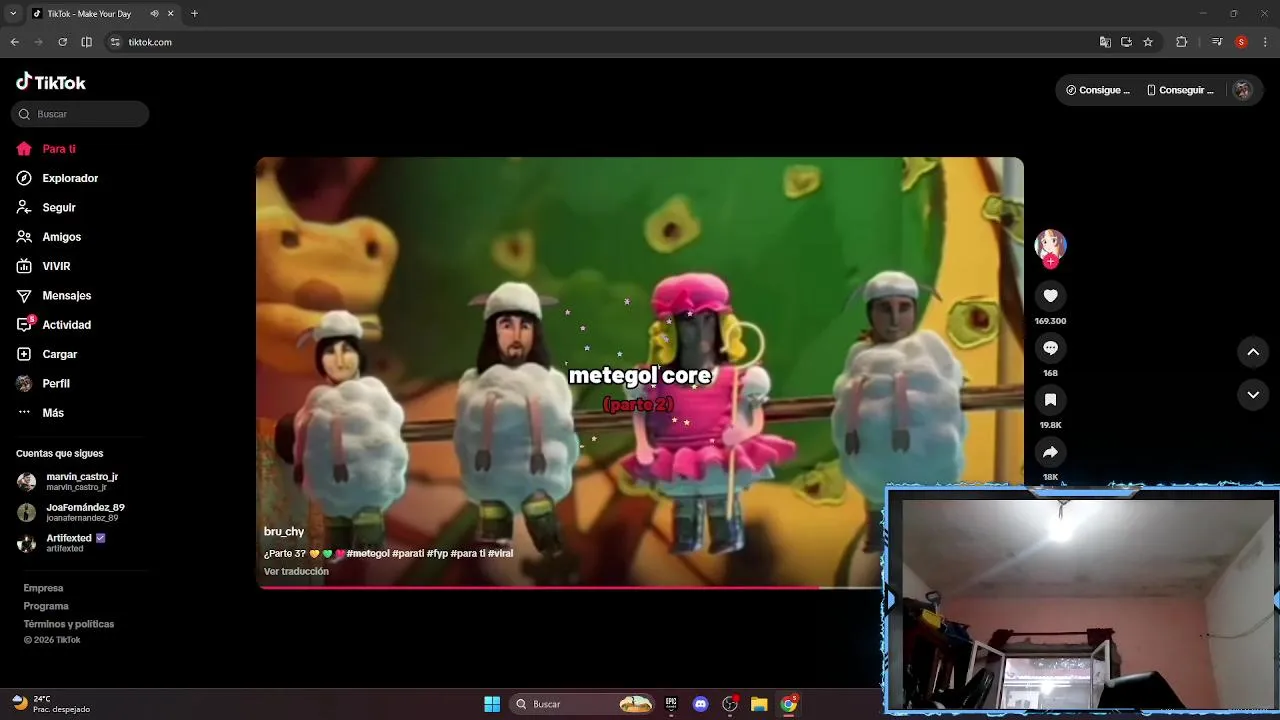Open comments with the speech bubble icon

coord(1050,348)
